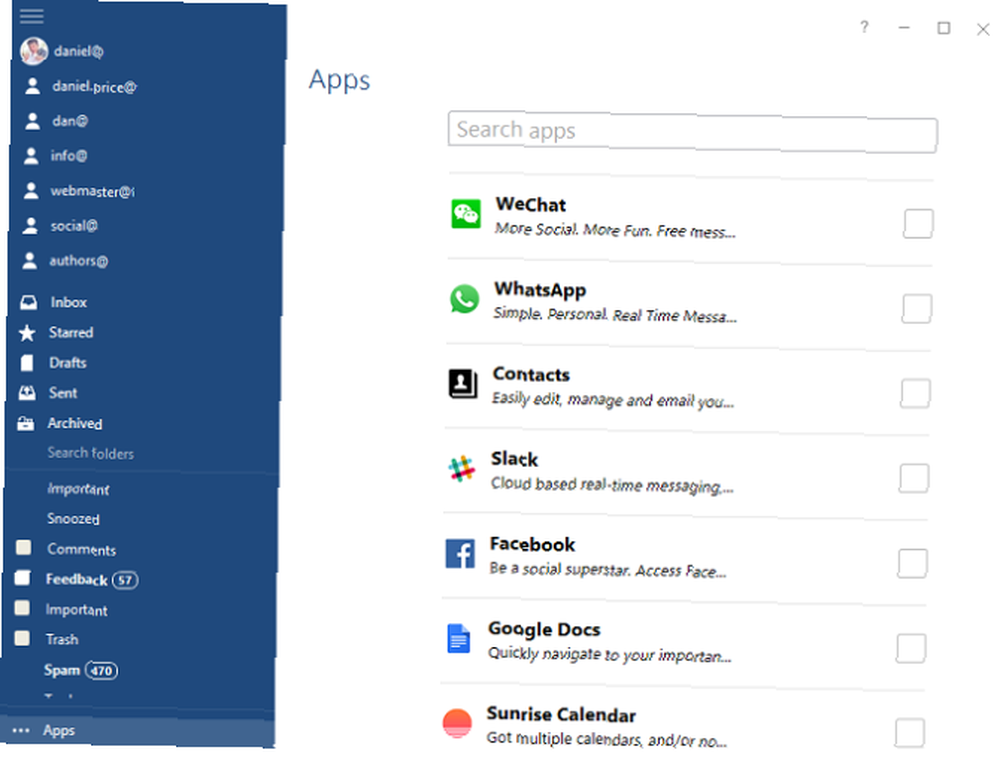Enable the Facebook app checkbox

[x=912, y=563]
